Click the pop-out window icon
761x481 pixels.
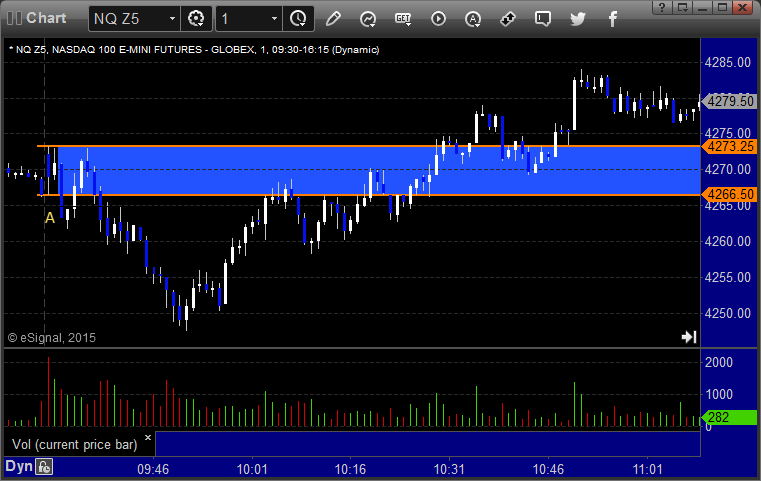[683, 7]
